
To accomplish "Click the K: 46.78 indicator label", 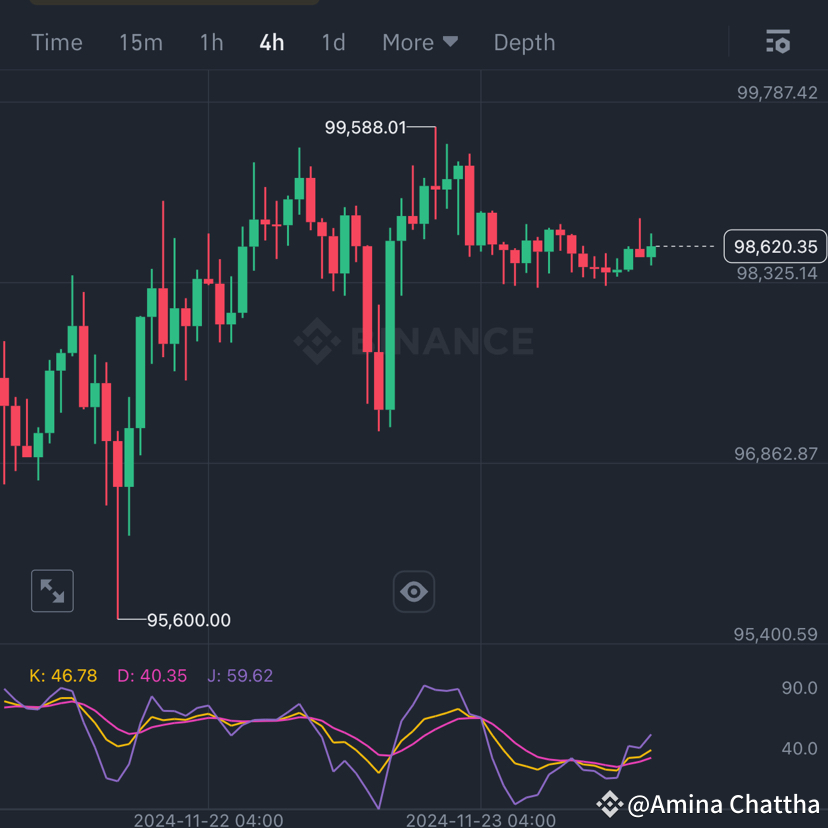I will (62, 675).
